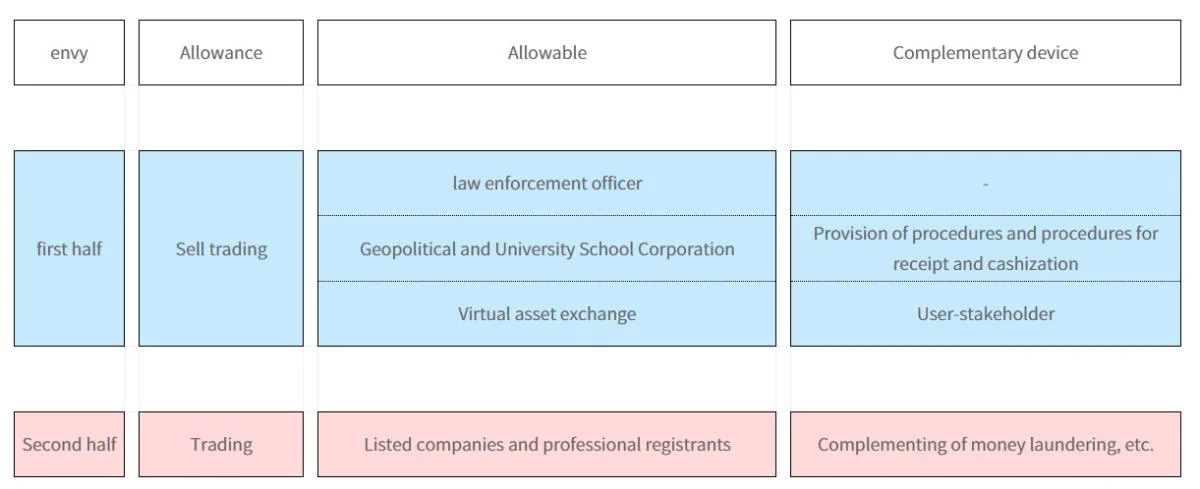Click the 'Allowable' column header
Image resolution: width=1200 pixels, height=489 pixels.
pos(547,53)
